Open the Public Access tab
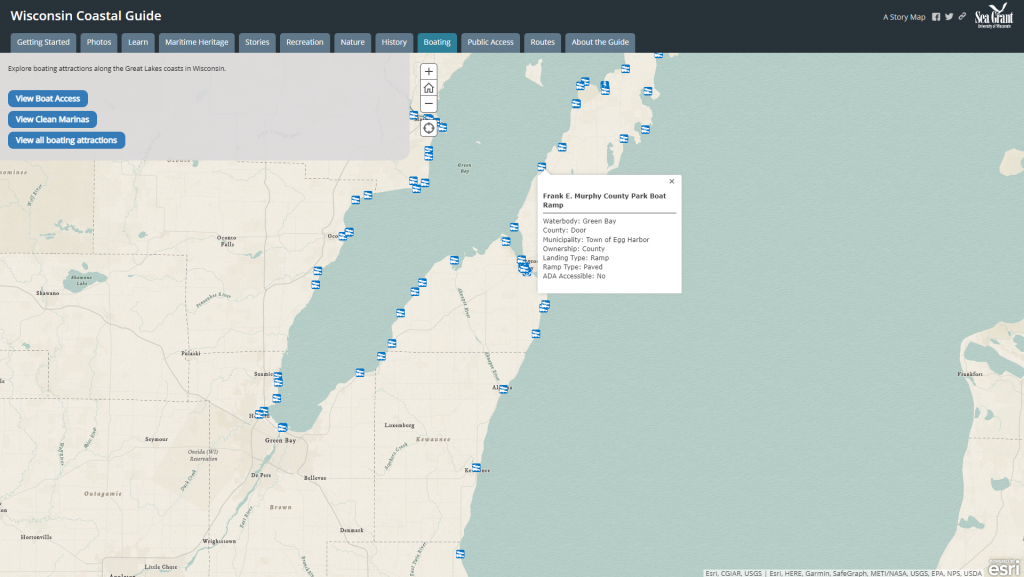1024x577 pixels. (490, 42)
